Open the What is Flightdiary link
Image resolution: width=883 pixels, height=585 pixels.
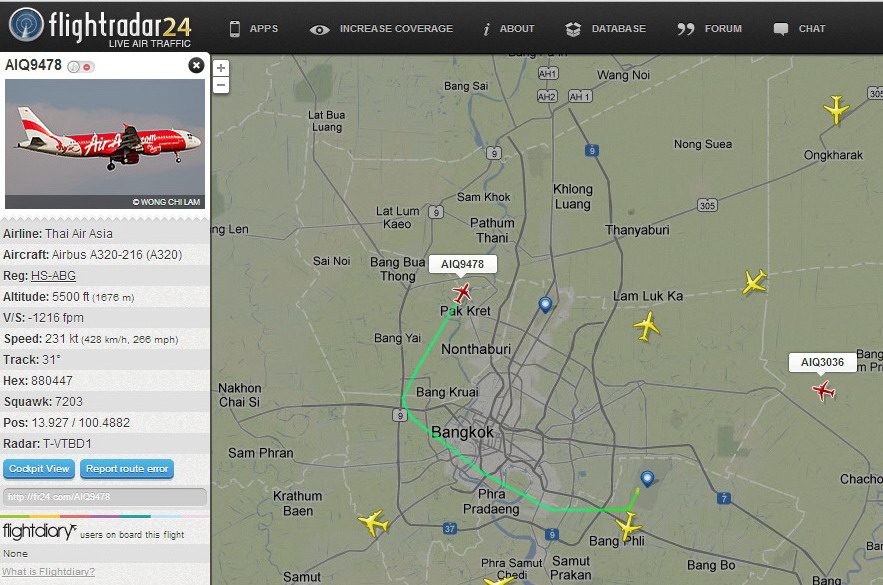pyautogui.click(x=48, y=571)
